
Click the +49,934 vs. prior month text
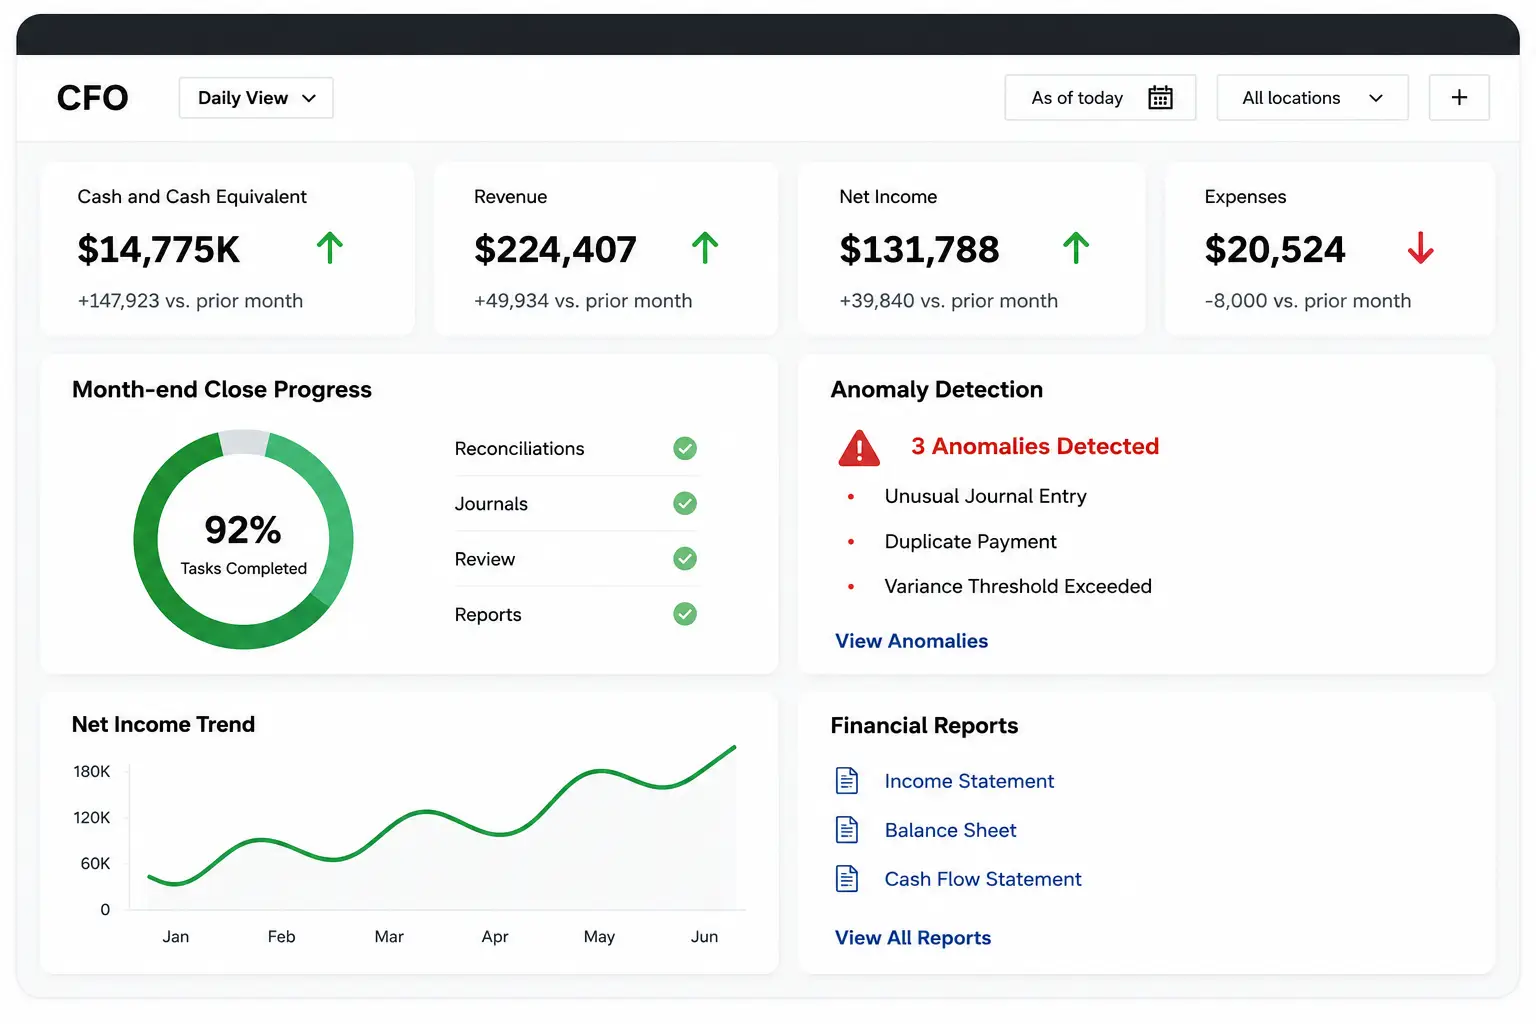[583, 301]
